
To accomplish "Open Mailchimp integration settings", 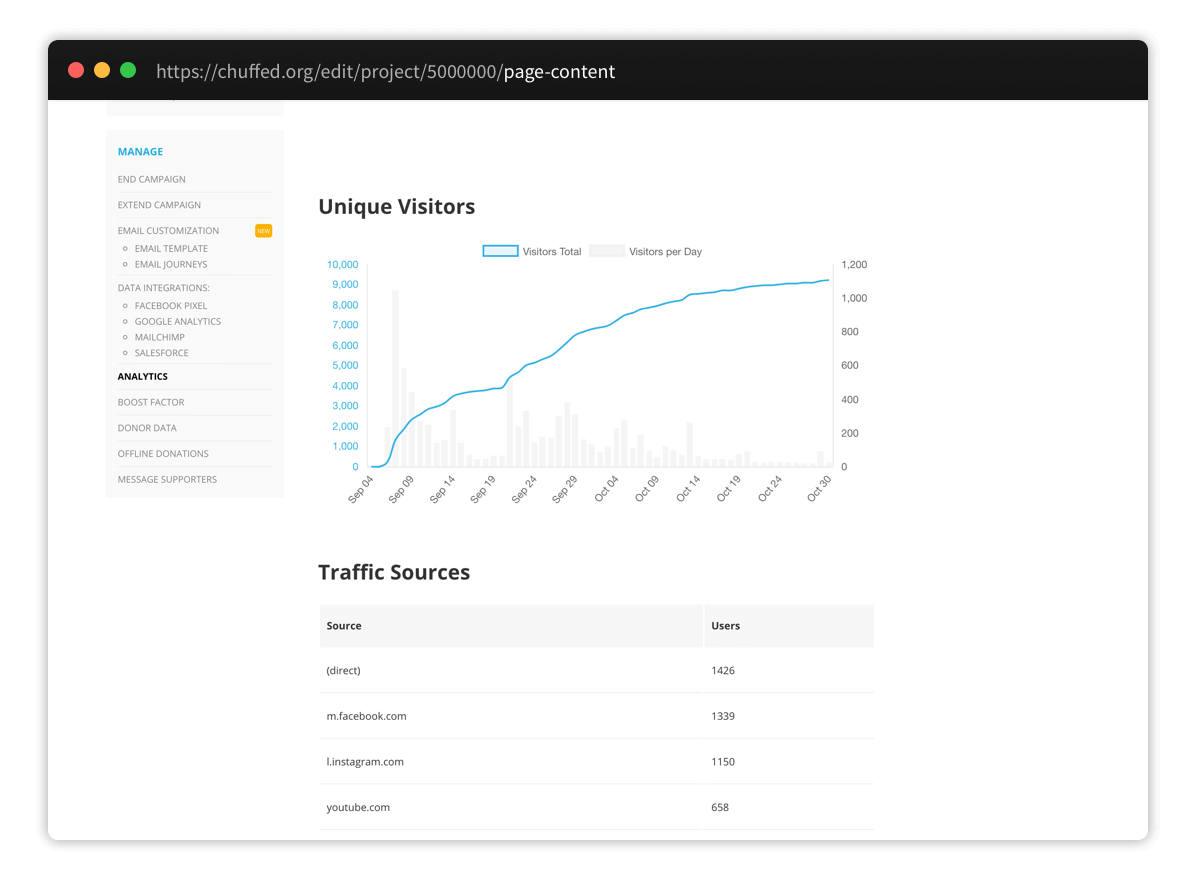I will pos(160,338).
